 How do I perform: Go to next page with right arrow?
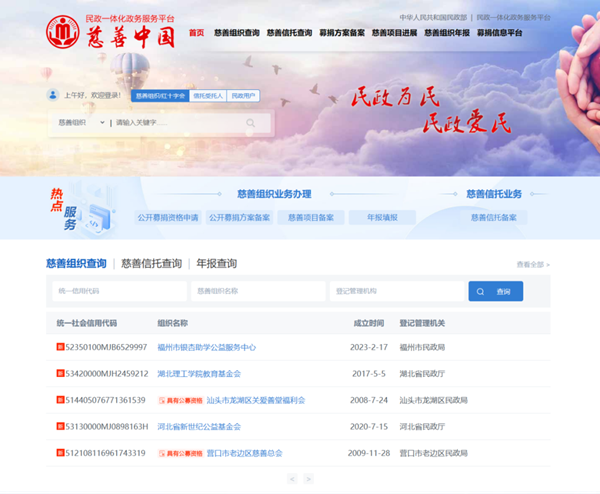(x=308, y=479)
